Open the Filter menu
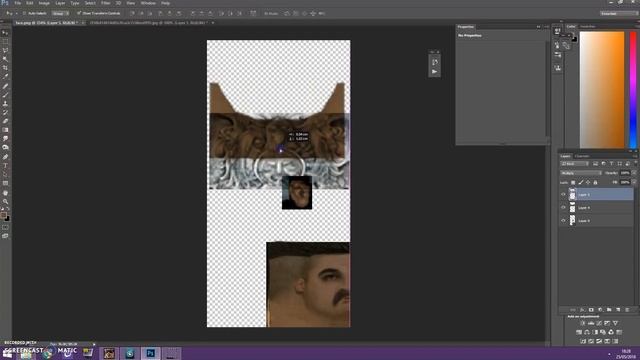This screenshot has width=640, height=360. [x=106, y=3]
